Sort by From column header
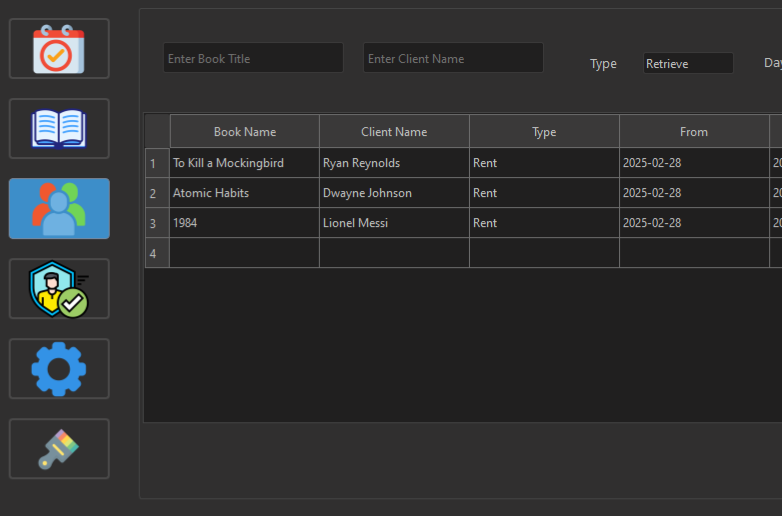Viewport: 782px width, 516px height. pyautogui.click(x=694, y=132)
